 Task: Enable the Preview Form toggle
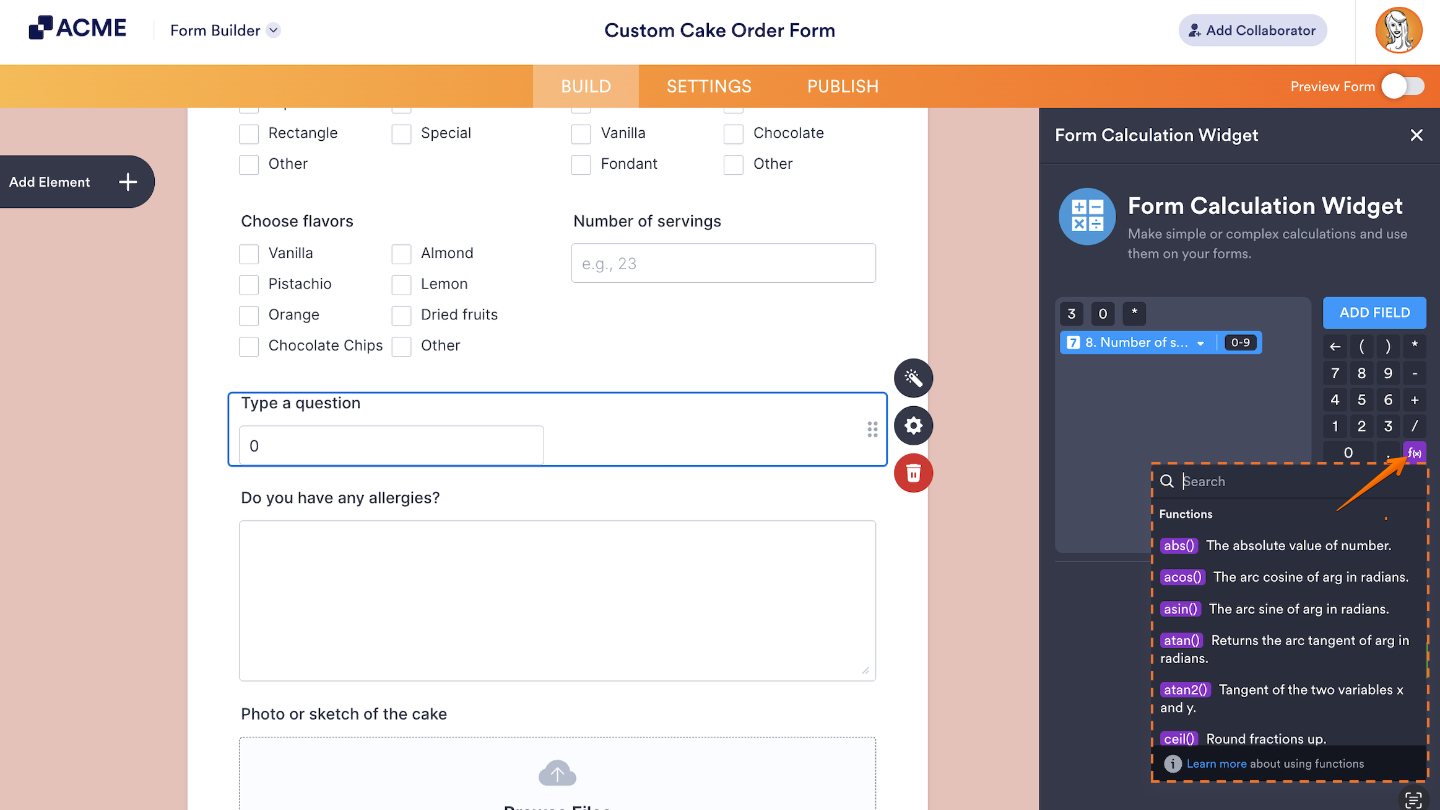click(1402, 86)
